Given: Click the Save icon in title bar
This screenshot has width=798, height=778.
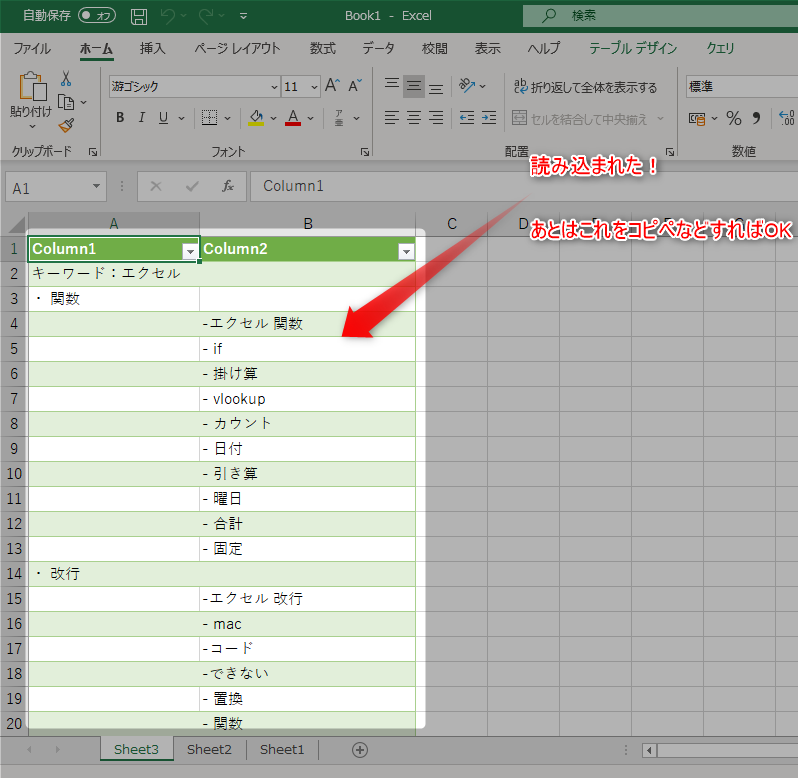Looking at the screenshot, I should click(139, 16).
